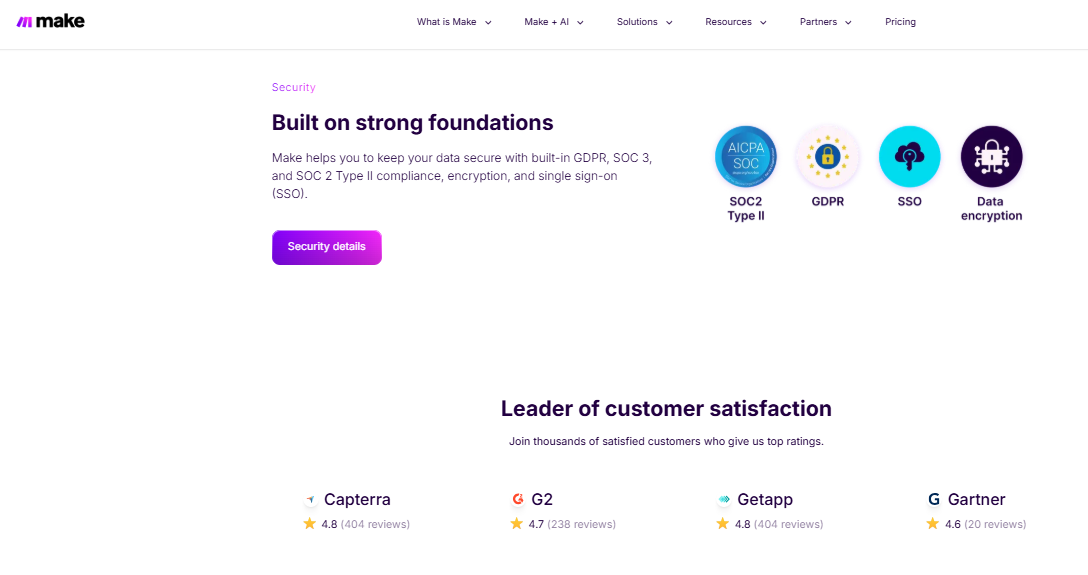The width and height of the screenshot is (1088, 575).
Task: Click the SSO cloud keyhole icon
Action: pos(909,156)
